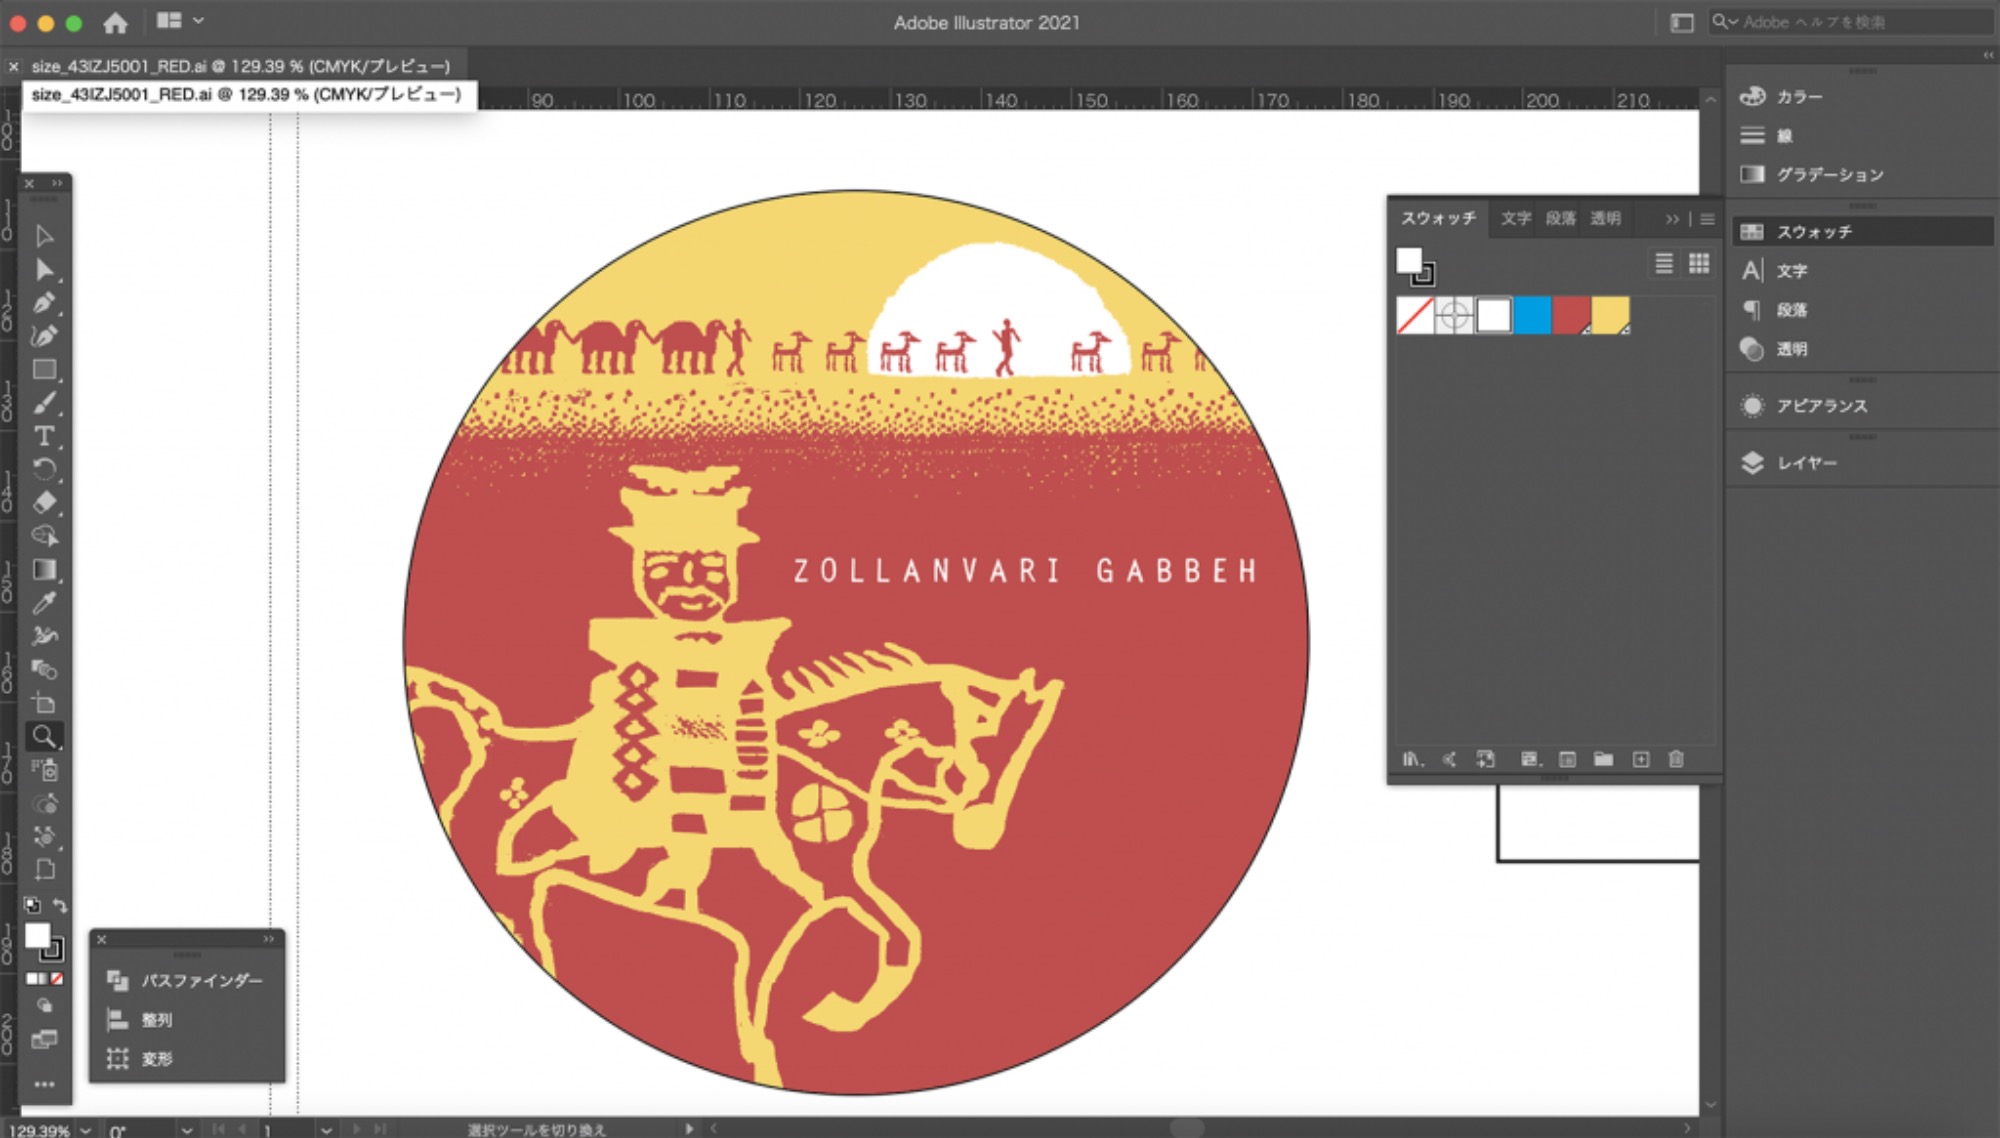Viewport: 2000px width, 1138px height.
Task: Open the zoom level dropdown
Action: pyautogui.click(x=86, y=1130)
